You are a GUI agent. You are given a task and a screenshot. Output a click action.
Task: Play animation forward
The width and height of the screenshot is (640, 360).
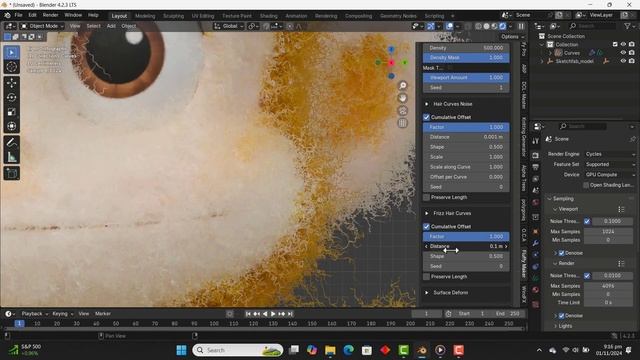(x=273, y=314)
